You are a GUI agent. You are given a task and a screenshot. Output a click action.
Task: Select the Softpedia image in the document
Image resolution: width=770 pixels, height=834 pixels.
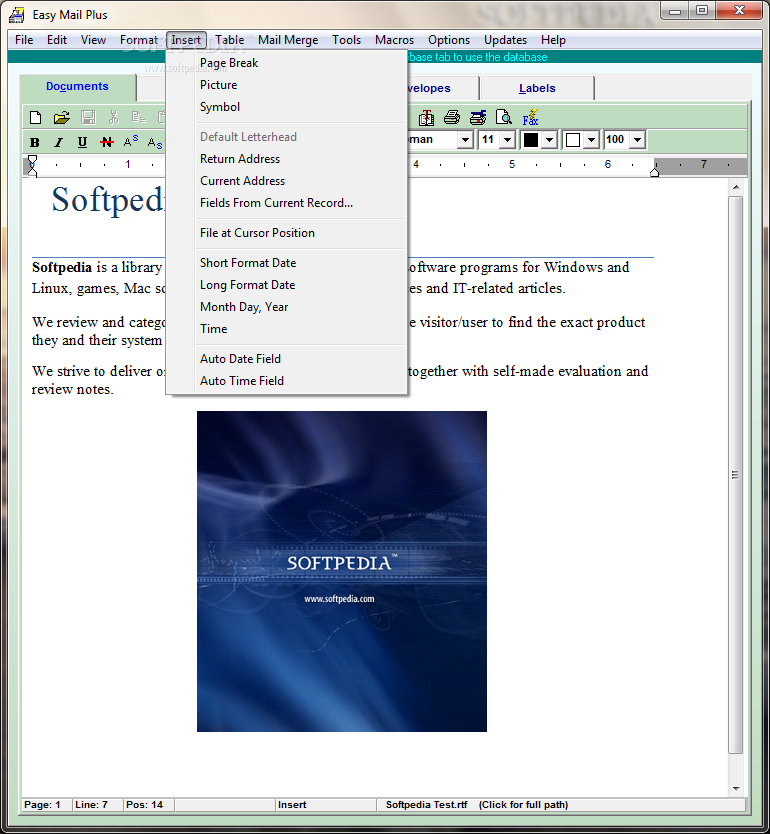tap(341, 571)
